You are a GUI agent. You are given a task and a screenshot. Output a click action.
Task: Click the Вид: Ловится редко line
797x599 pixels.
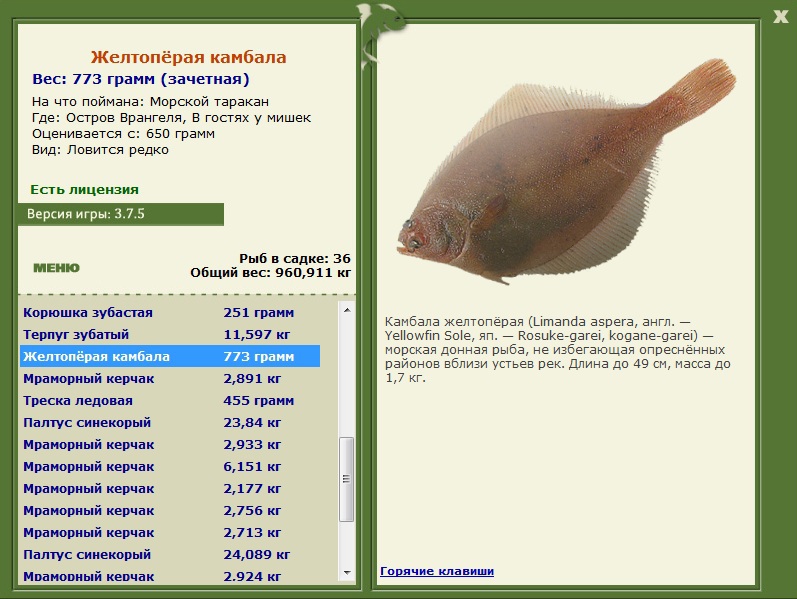click(100, 150)
